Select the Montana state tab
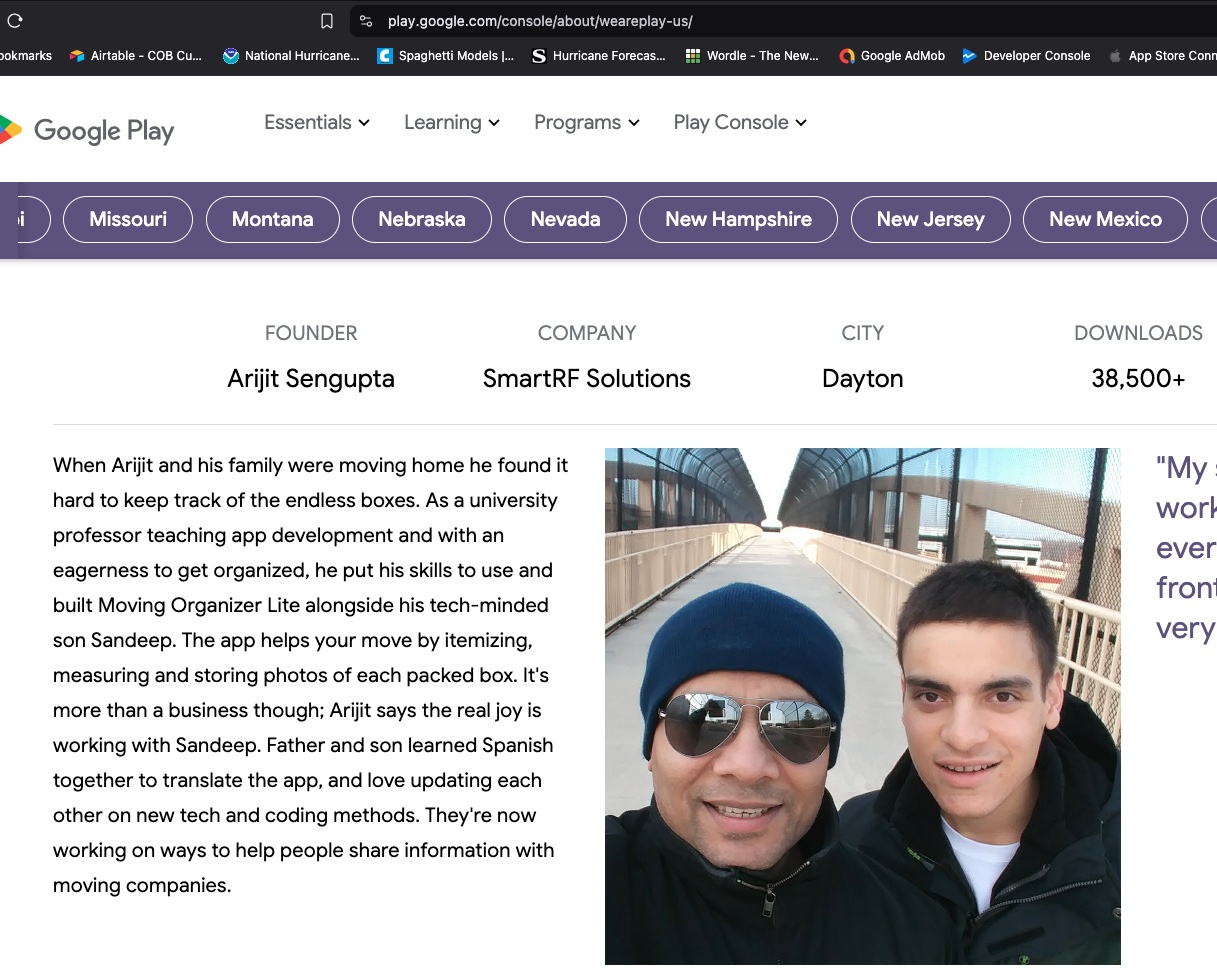The height and width of the screenshot is (975, 1217). [273, 219]
